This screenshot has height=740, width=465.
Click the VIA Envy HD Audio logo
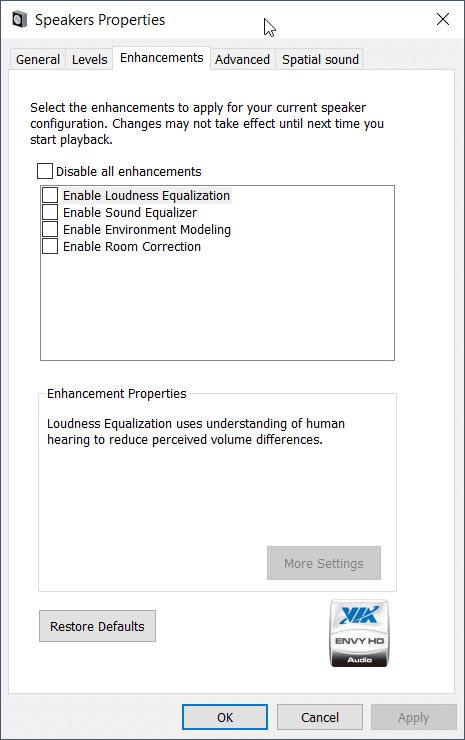pyautogui.click(x=359, y=633)
